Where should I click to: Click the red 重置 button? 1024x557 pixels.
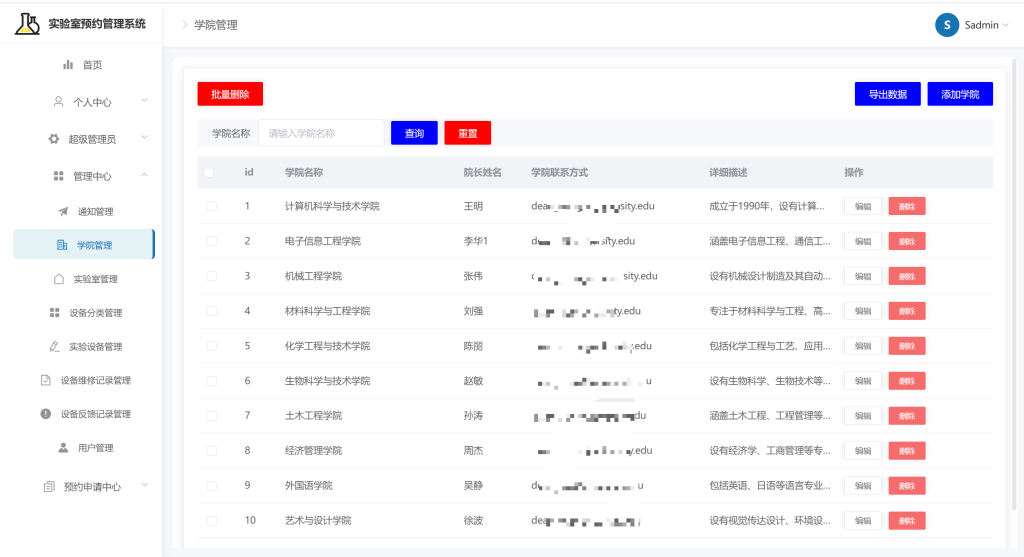(468, 133)
